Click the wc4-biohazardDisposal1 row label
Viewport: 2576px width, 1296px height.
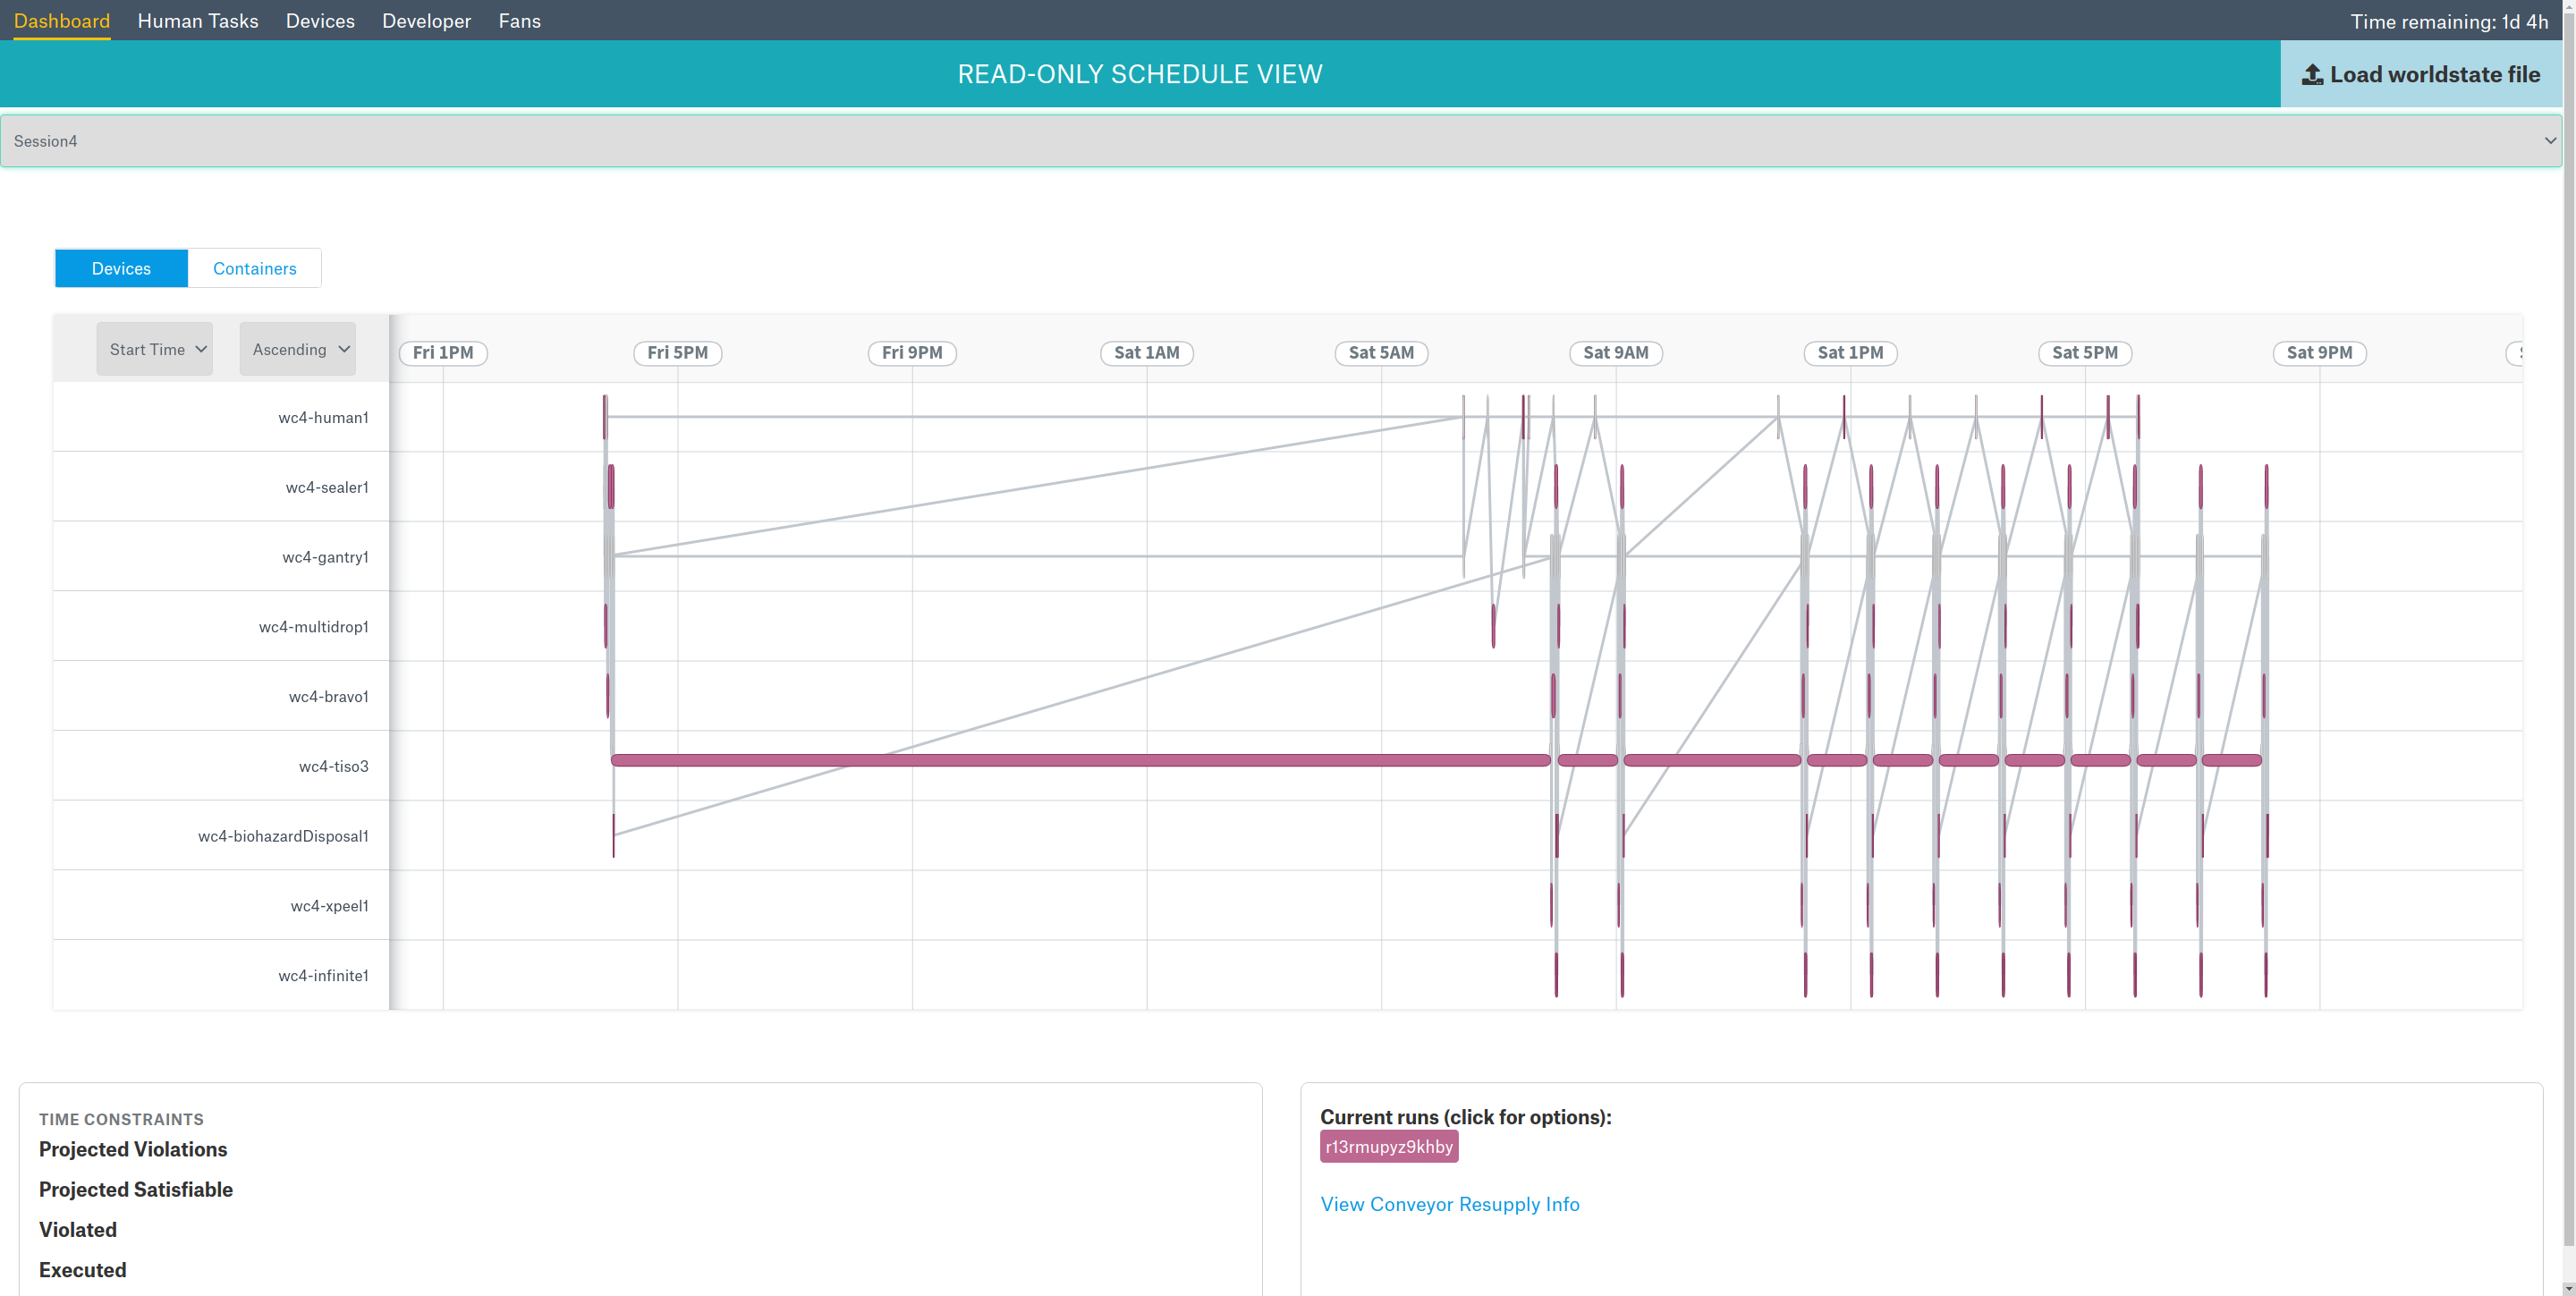tap(283, 836)
